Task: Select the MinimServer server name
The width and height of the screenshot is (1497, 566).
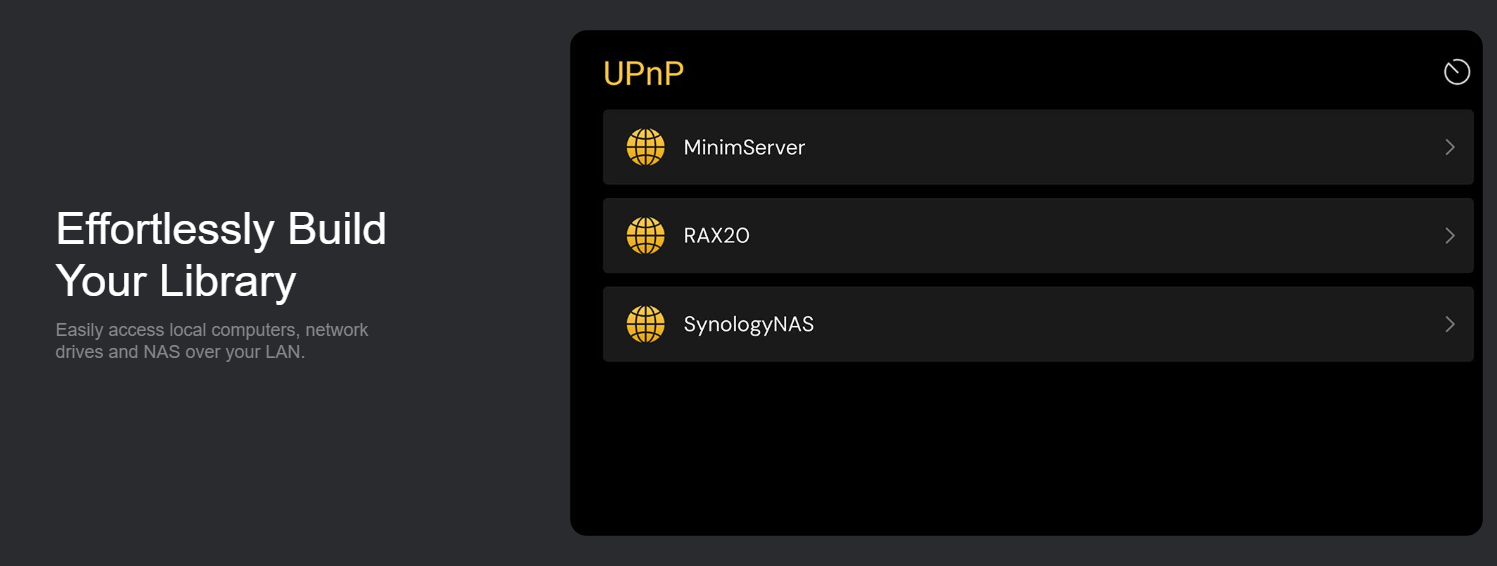Action: click(744, 147)
